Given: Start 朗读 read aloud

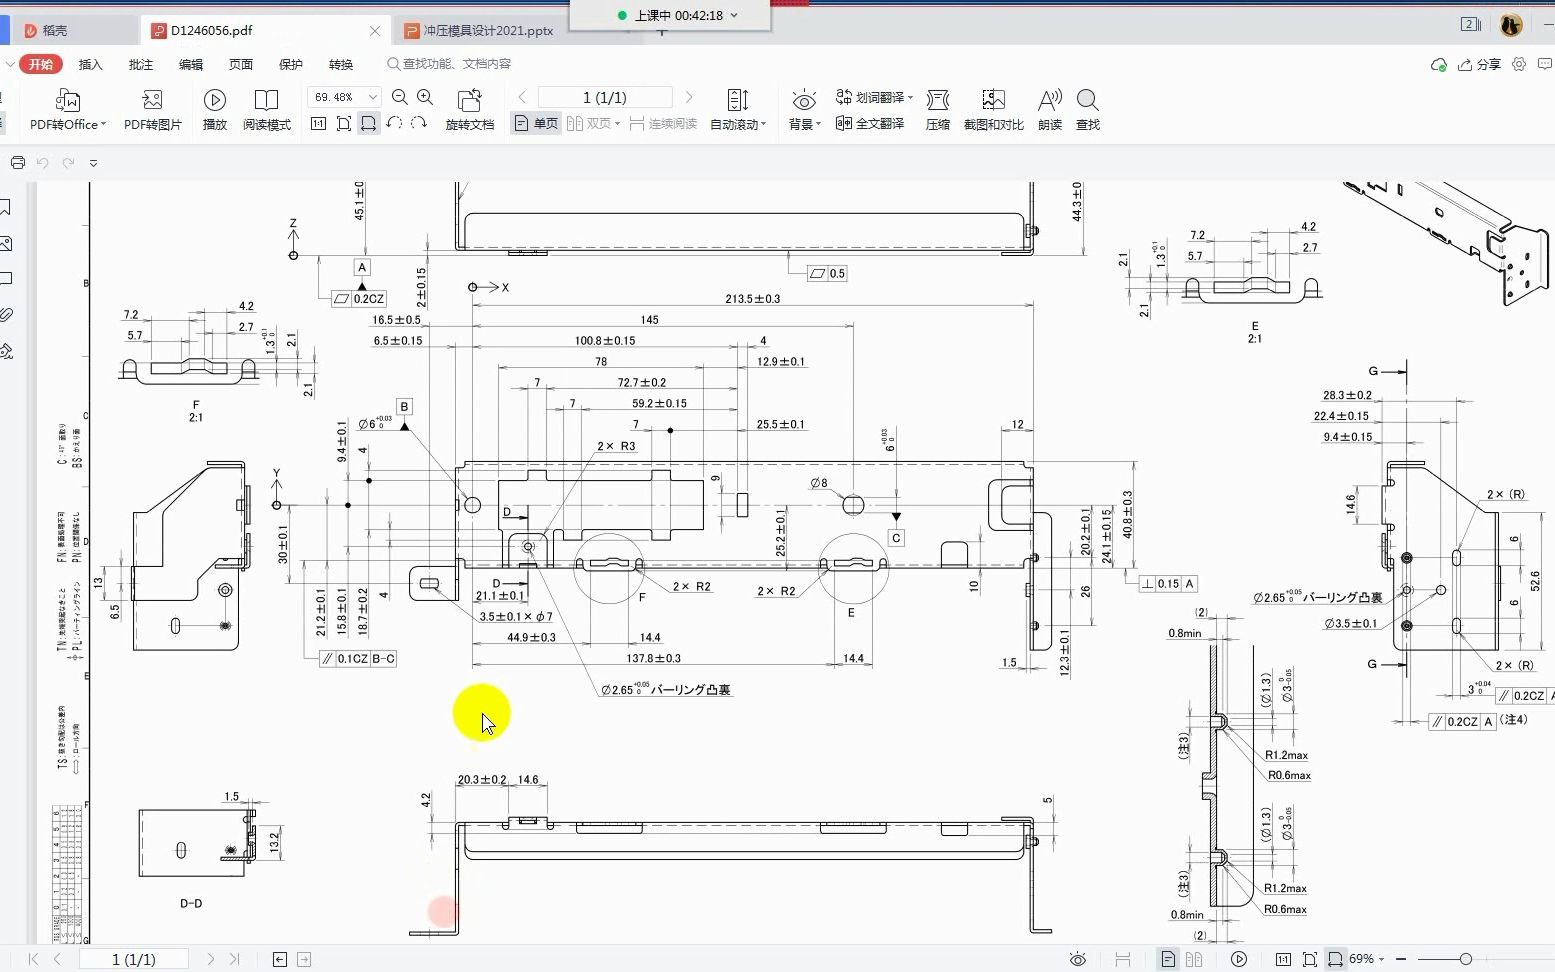Looking at the screenshot, I should pyautogui.click(x=1050, y=110).
